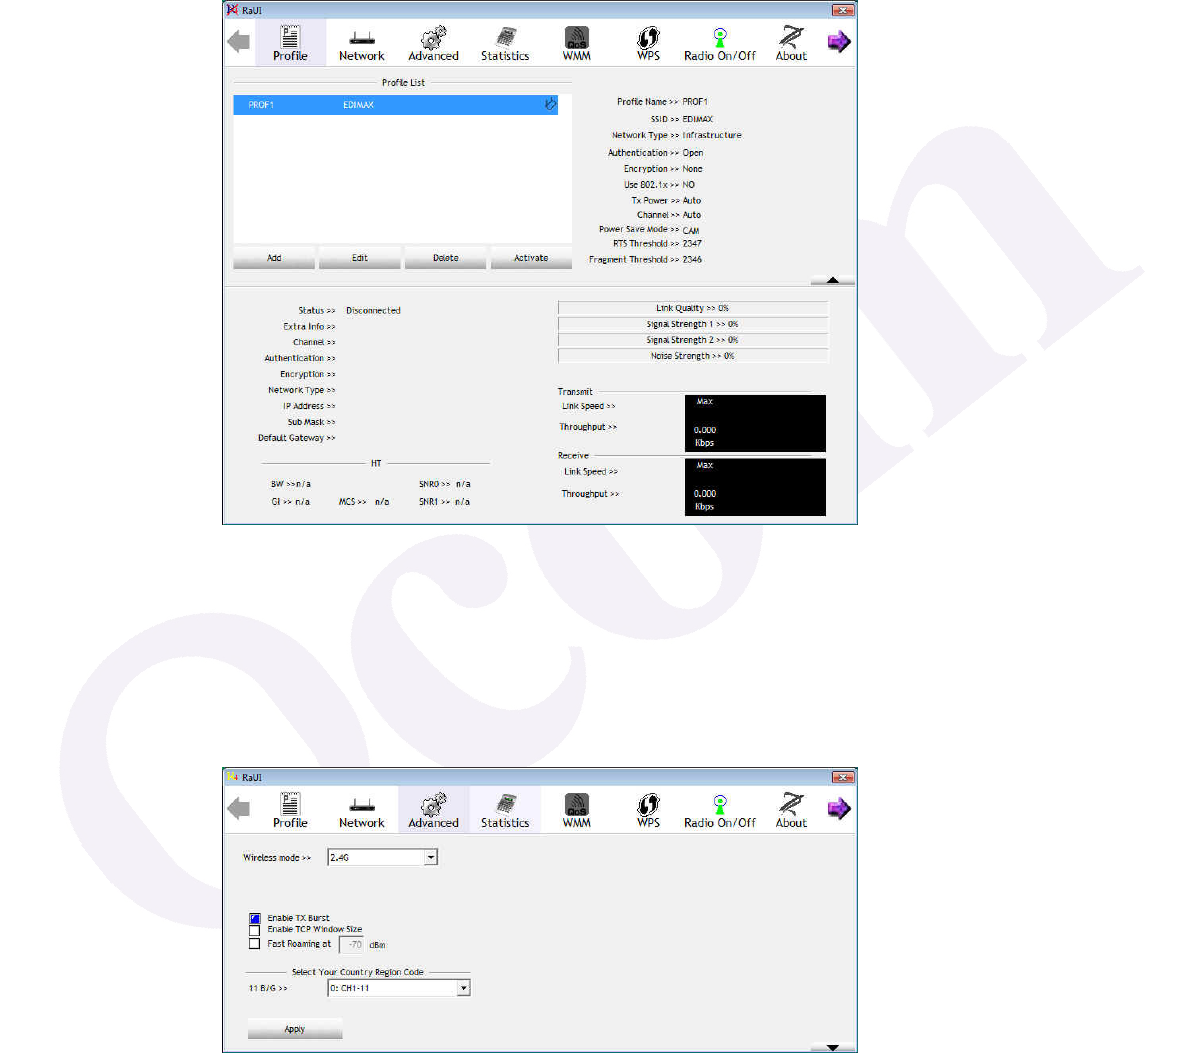
Task: Open About icon in lower RaUI window
Action: [791, 810]
